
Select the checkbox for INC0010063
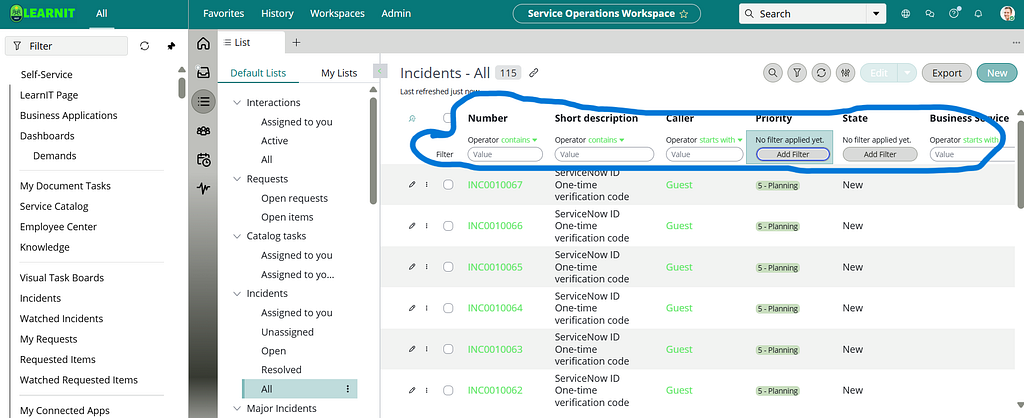pos(448,349)
